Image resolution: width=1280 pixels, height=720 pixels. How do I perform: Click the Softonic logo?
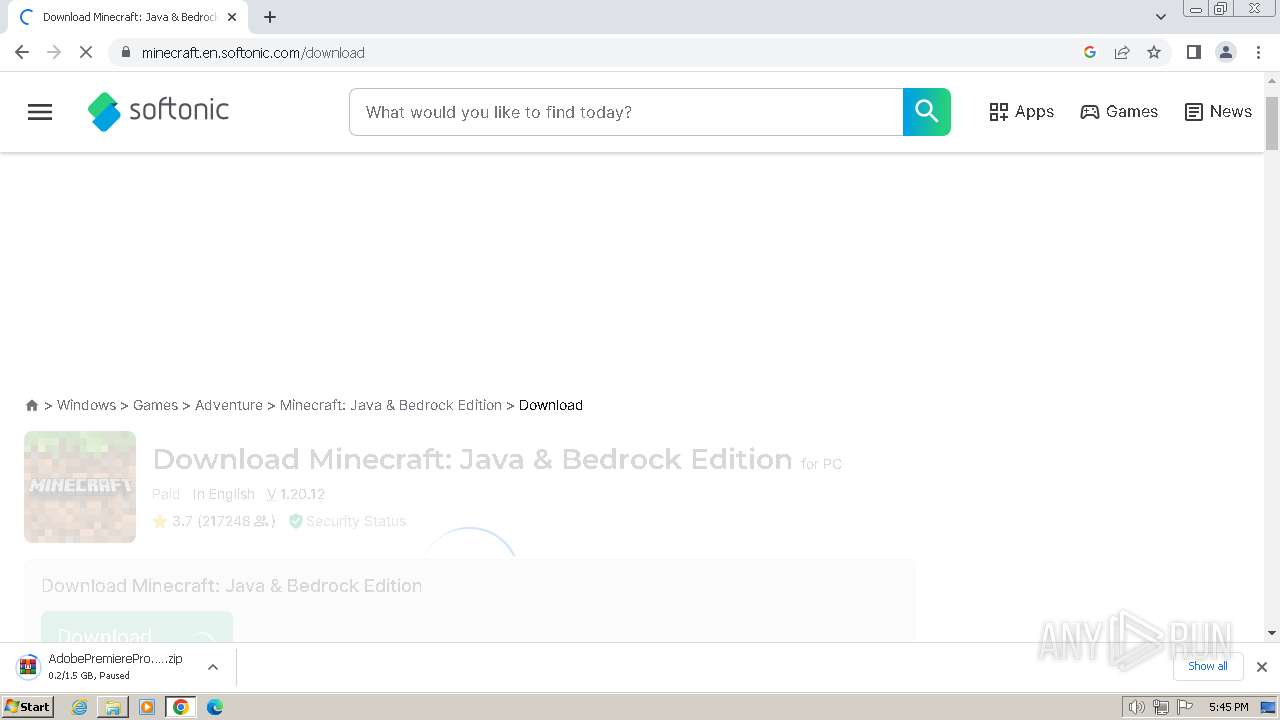click(158, 111)
